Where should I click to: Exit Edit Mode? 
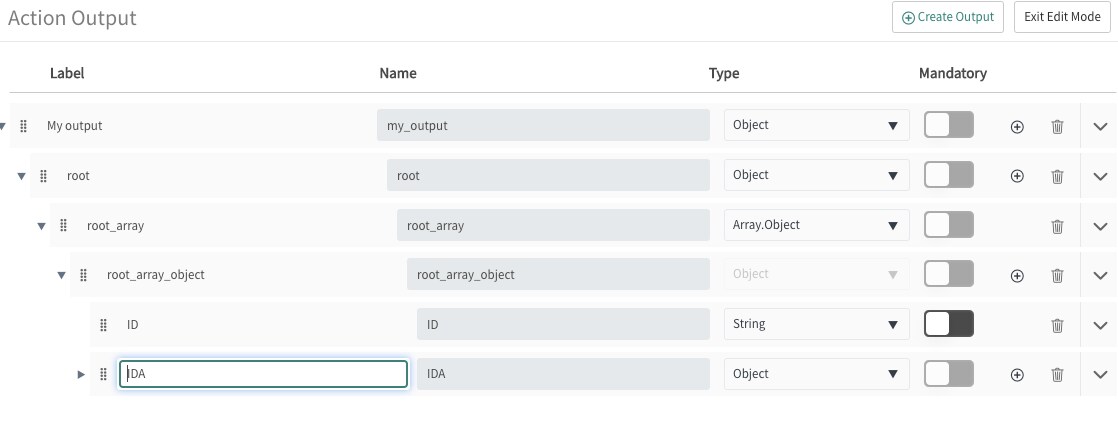pos(1062,17)
